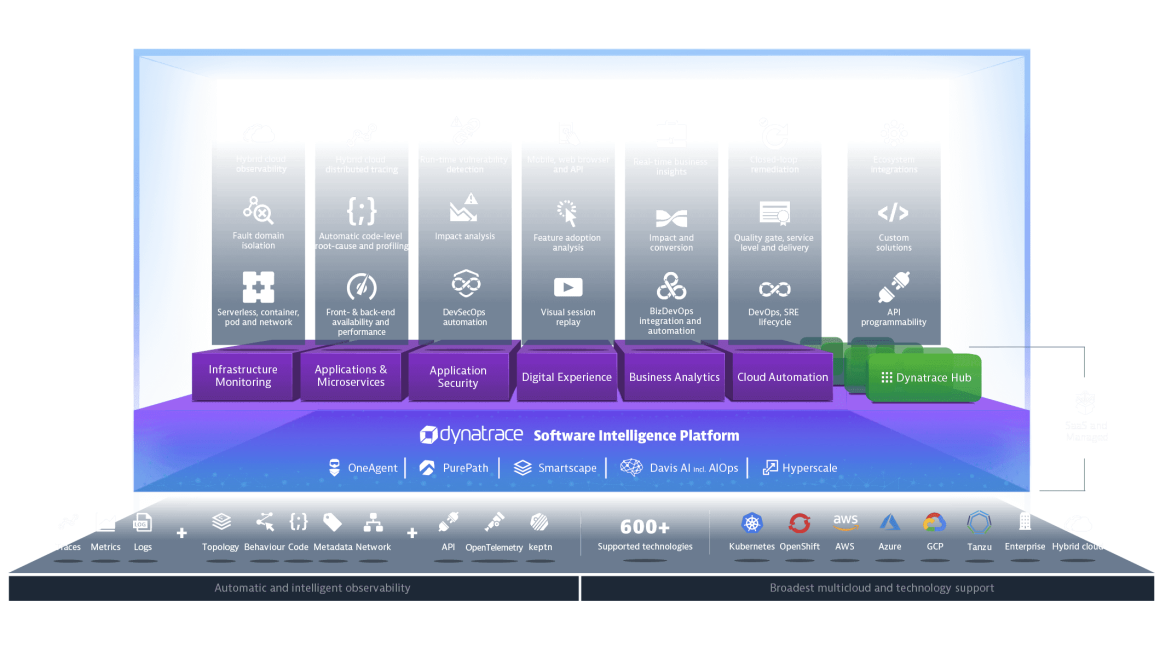Select the Digital Experience tab
The image size is (1160, 653).
coord(566,377)
